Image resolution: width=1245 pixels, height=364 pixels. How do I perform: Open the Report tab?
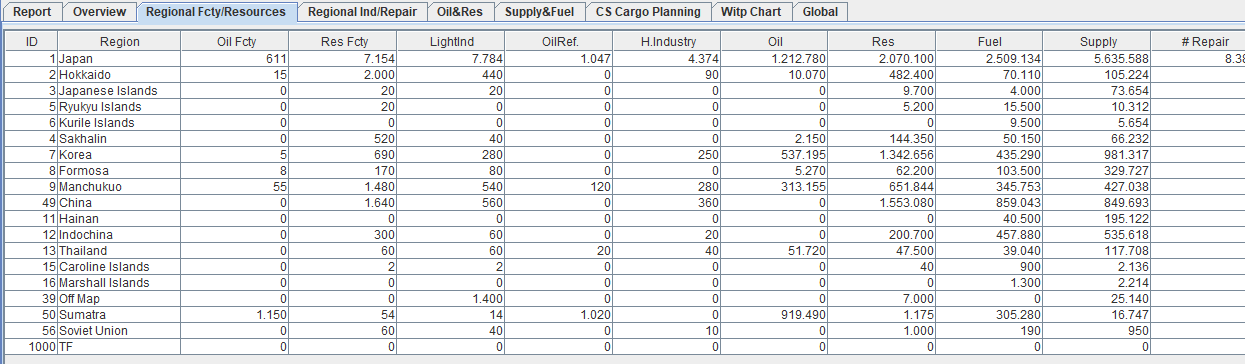click(x=32, y=12)
